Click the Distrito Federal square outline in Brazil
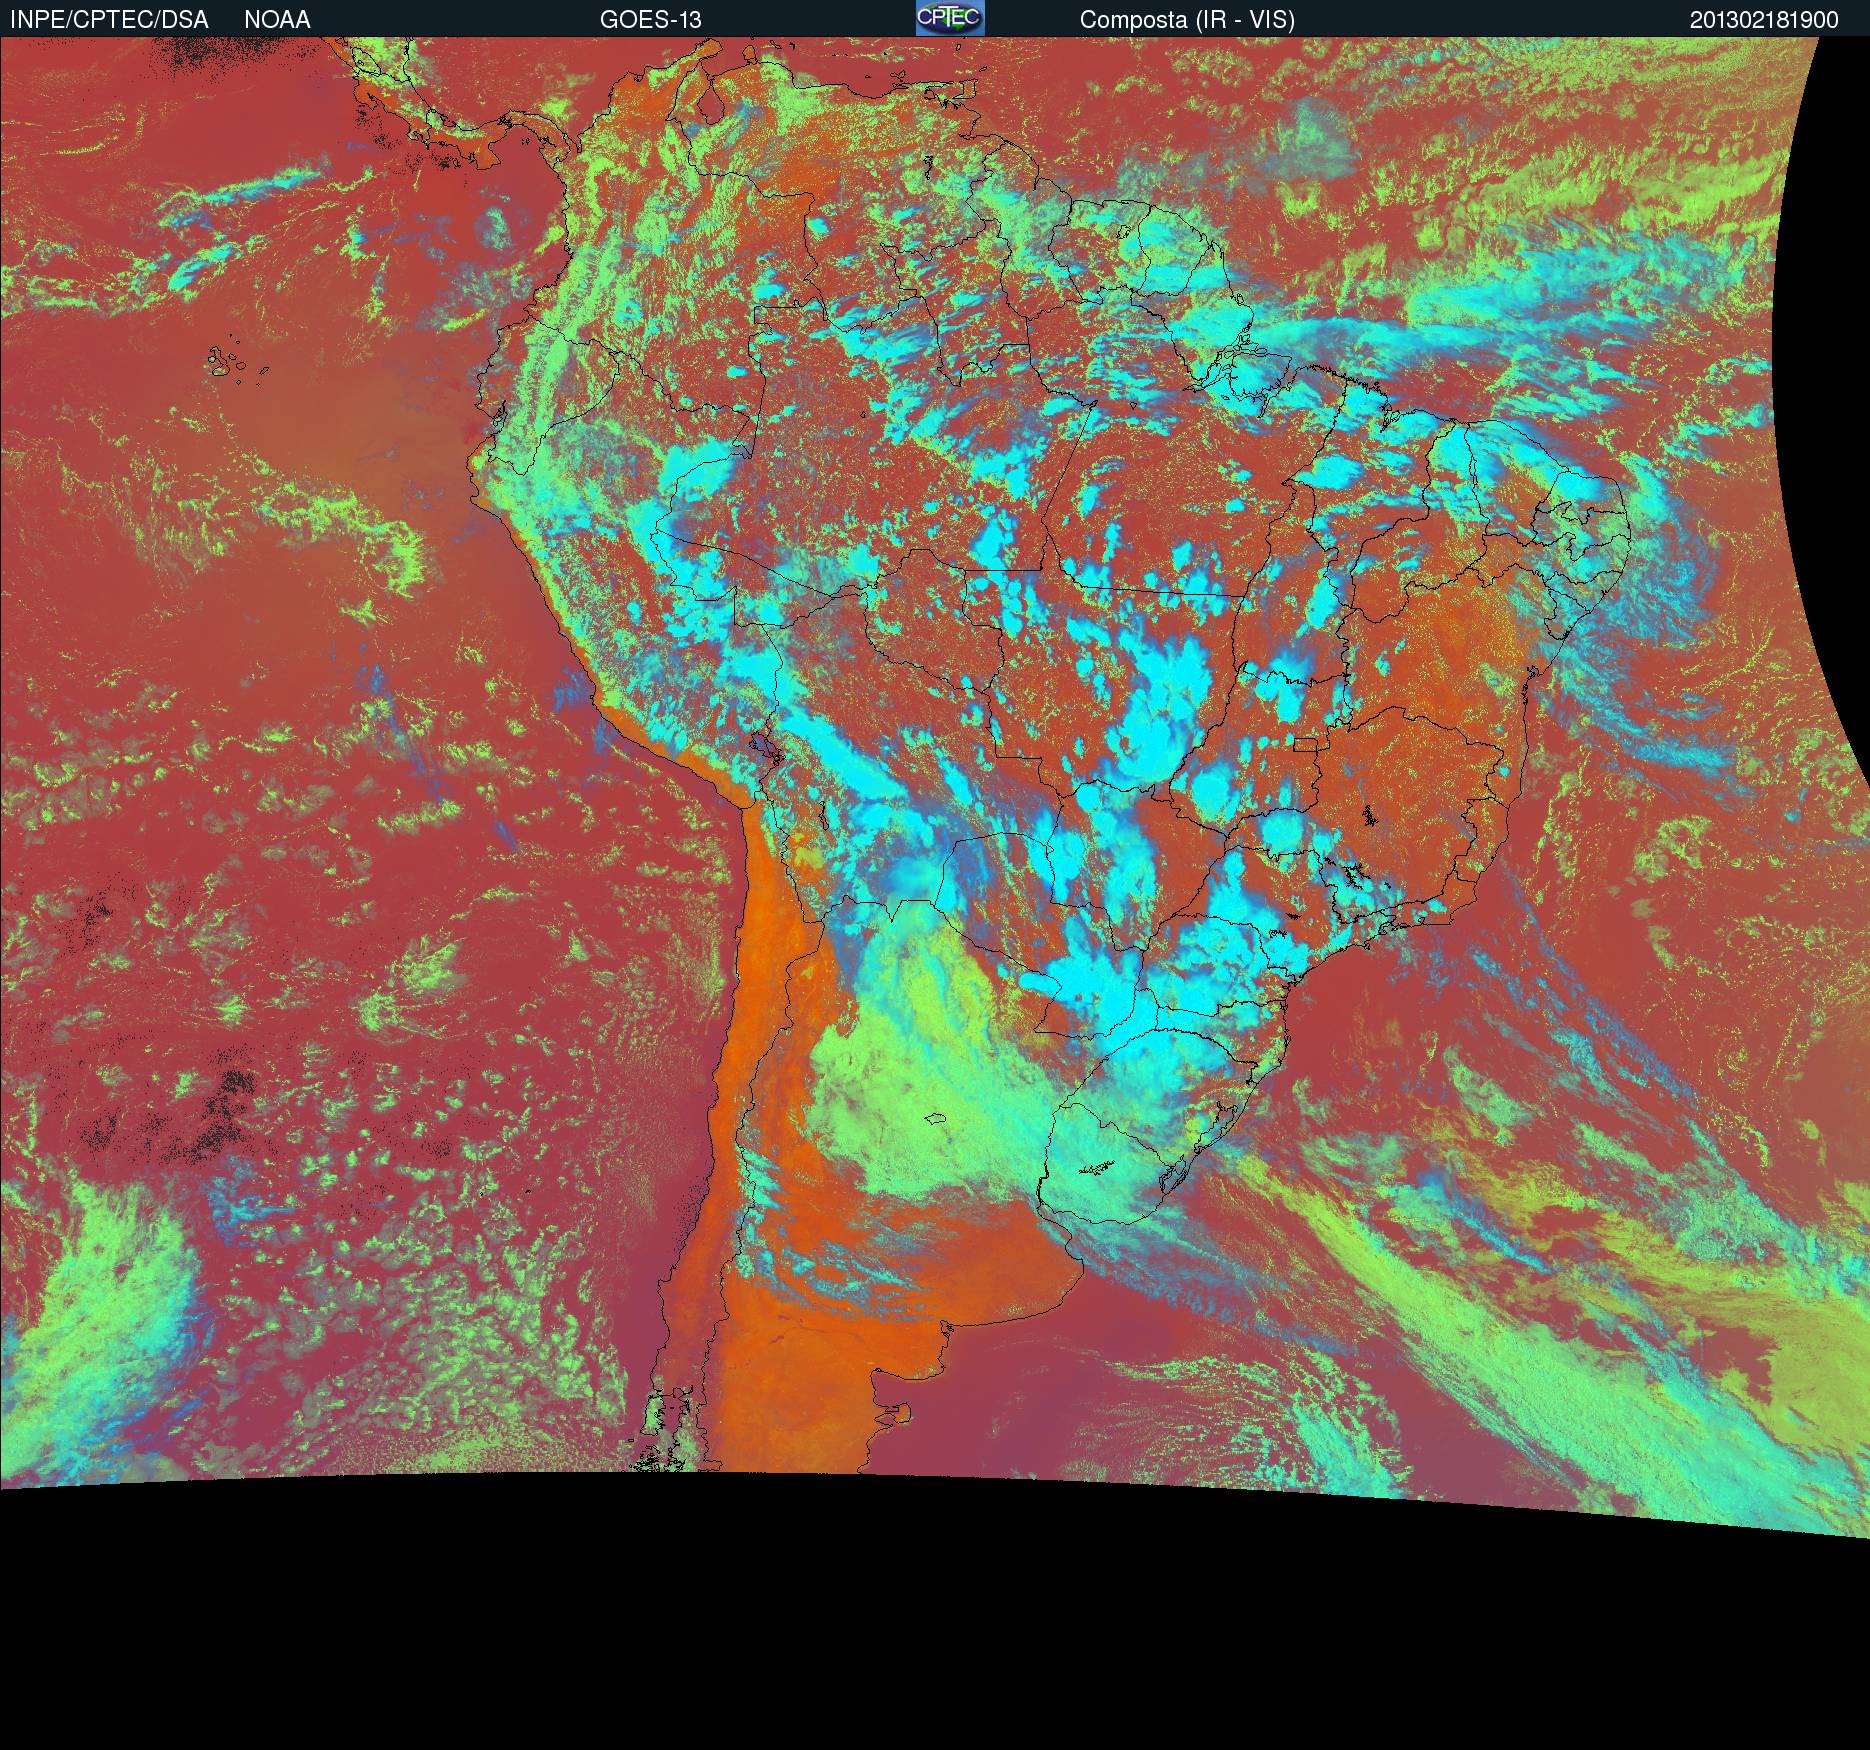Image resolution: width=1870 pixels, height=1750 pixels. pyautogui.click(x=1306, y=743)
